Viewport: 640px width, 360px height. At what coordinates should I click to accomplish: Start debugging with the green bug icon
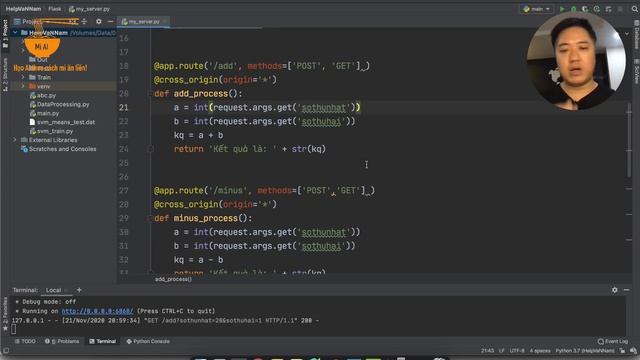click(573, 9)
